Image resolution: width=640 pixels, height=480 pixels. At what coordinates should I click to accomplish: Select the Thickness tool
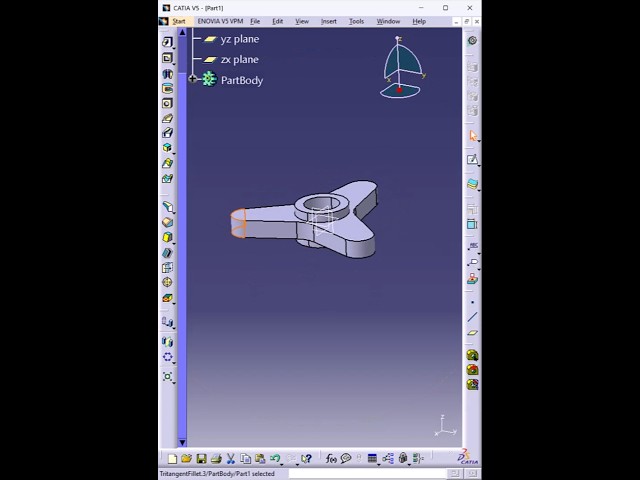pos(167,268)
